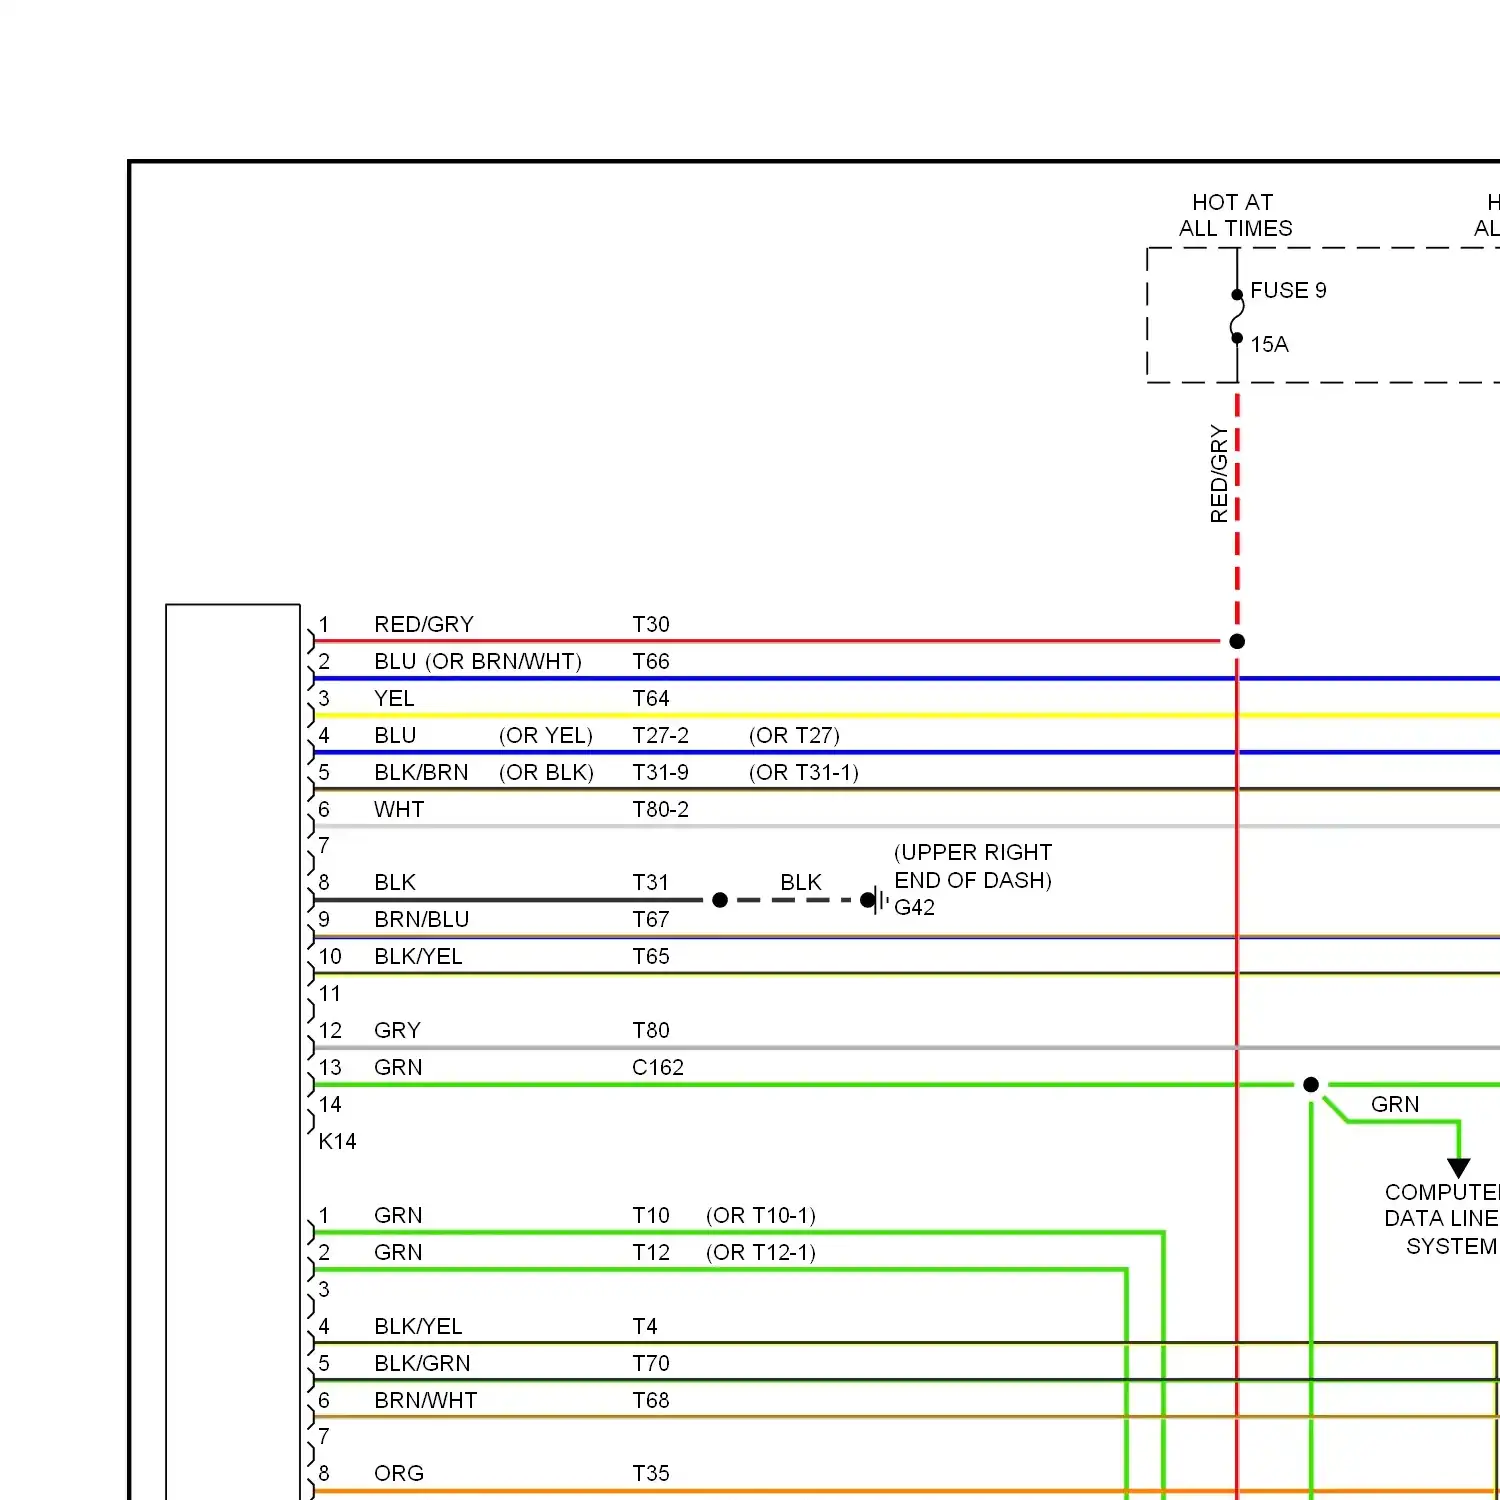Click the T4 terminal label
The width and height of the screenshot is (1500, 1500).
(x=644, y=1326)
